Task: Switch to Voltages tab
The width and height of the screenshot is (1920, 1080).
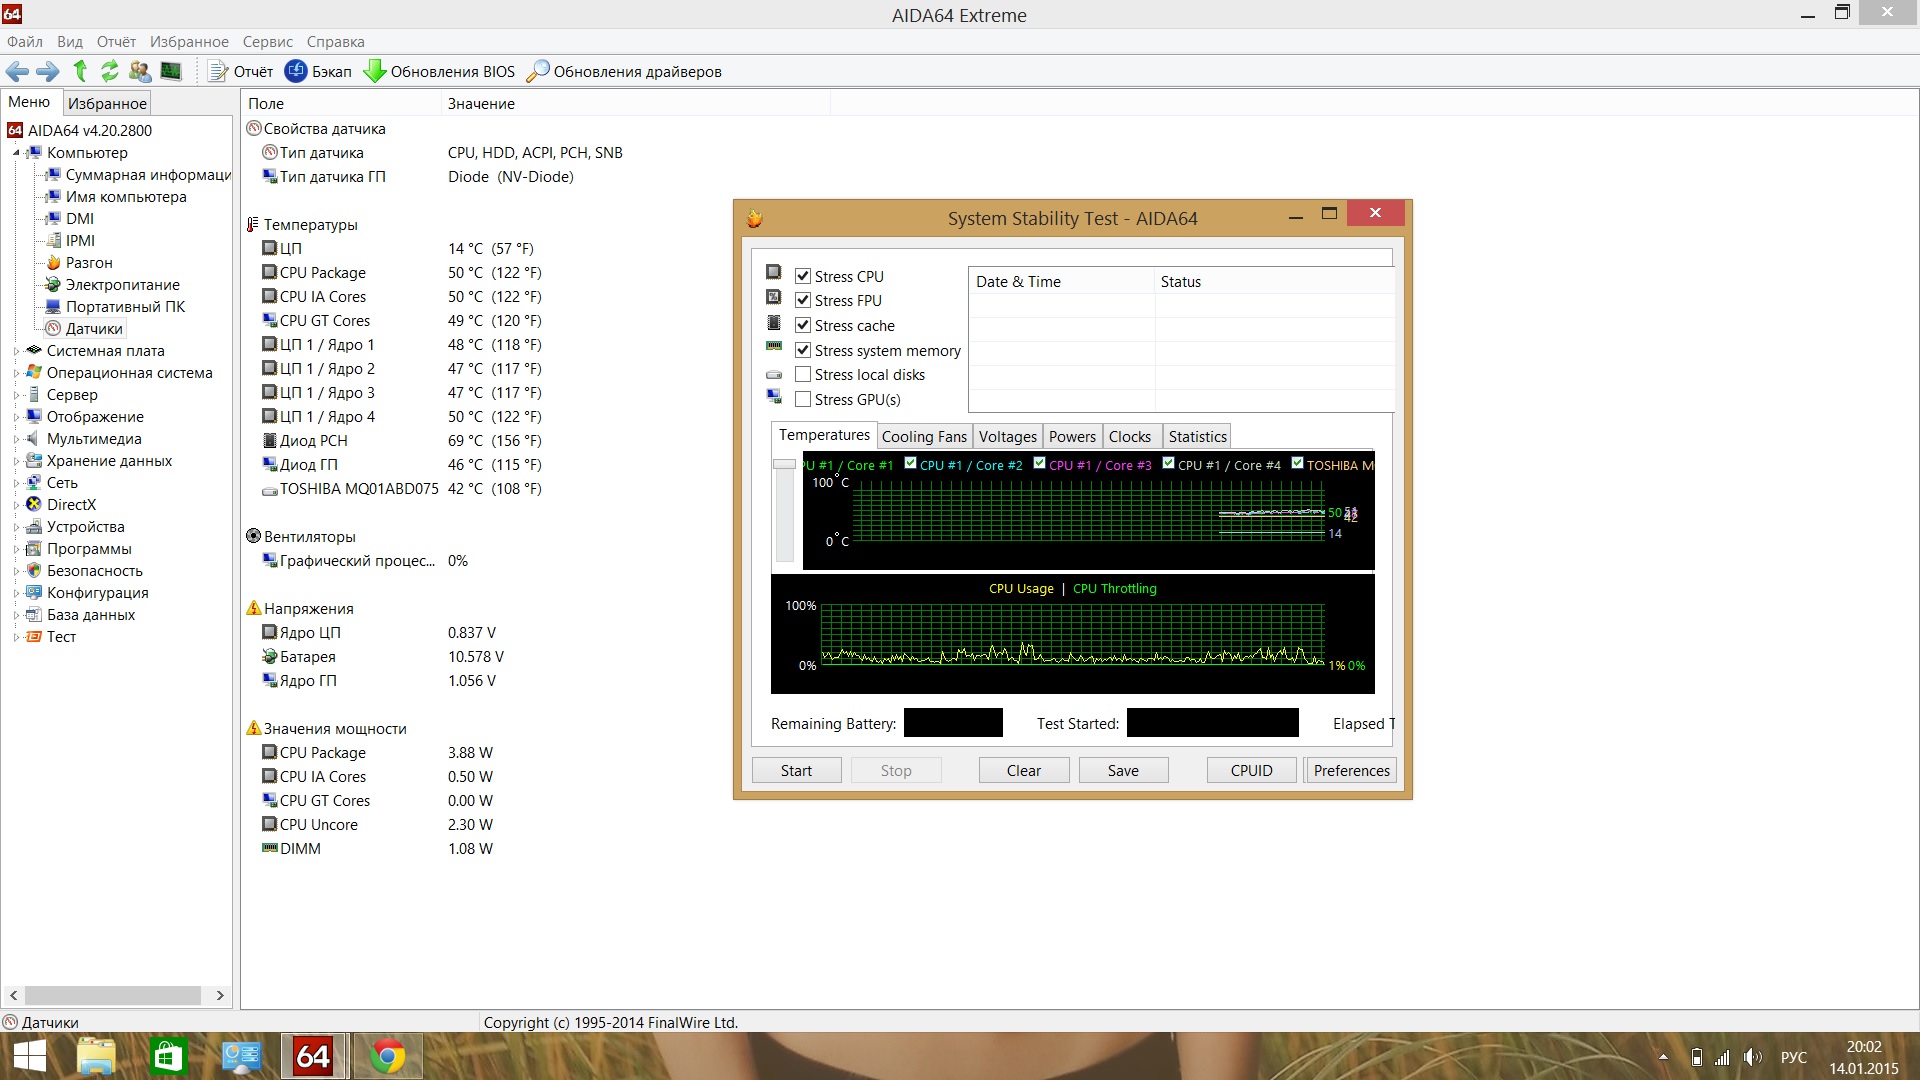Action: (1007, 437)
